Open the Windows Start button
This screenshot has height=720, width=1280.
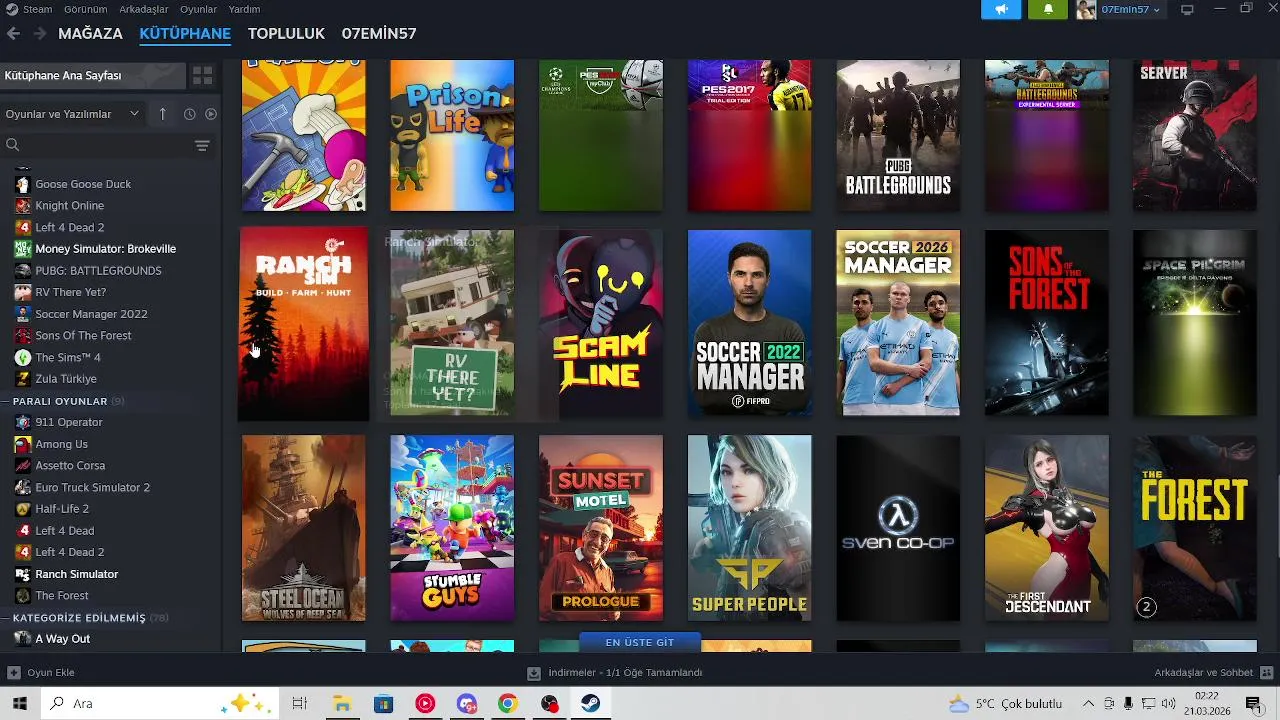[19, 703]
